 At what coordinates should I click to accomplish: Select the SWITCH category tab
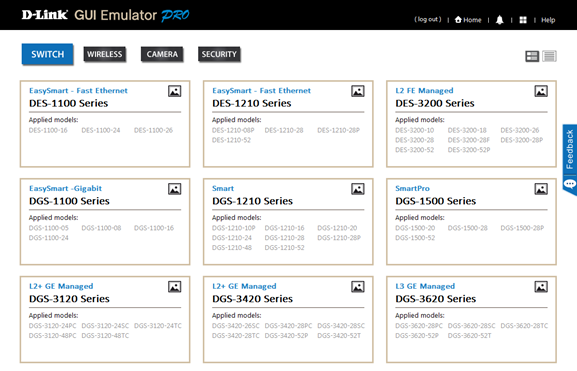pos(47,54)
